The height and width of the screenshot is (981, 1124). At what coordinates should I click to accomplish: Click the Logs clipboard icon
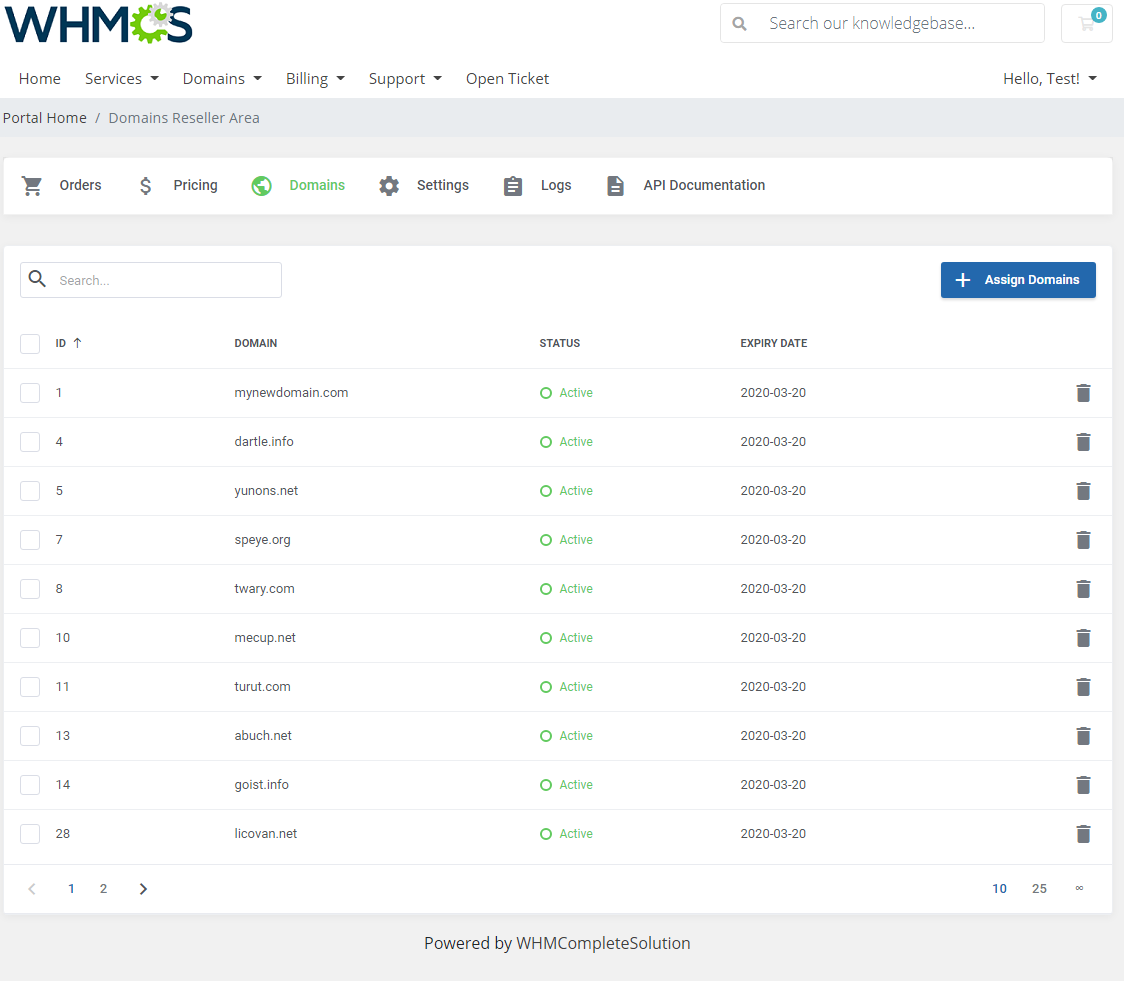[x=513, y=186]
